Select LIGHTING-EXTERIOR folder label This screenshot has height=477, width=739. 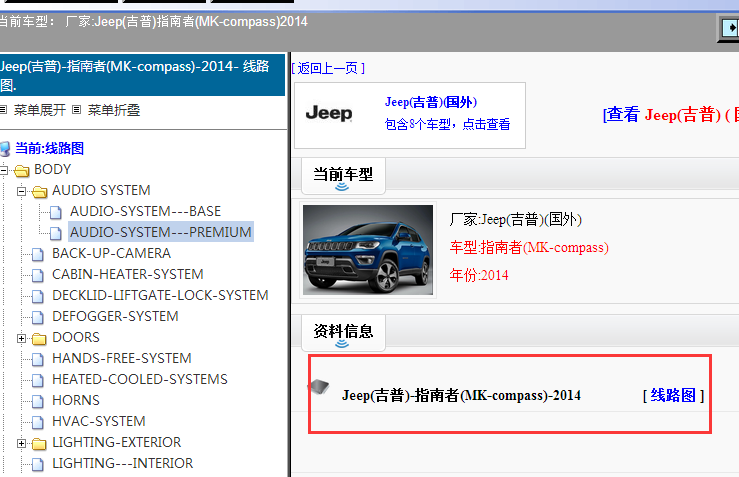point(116,442)
